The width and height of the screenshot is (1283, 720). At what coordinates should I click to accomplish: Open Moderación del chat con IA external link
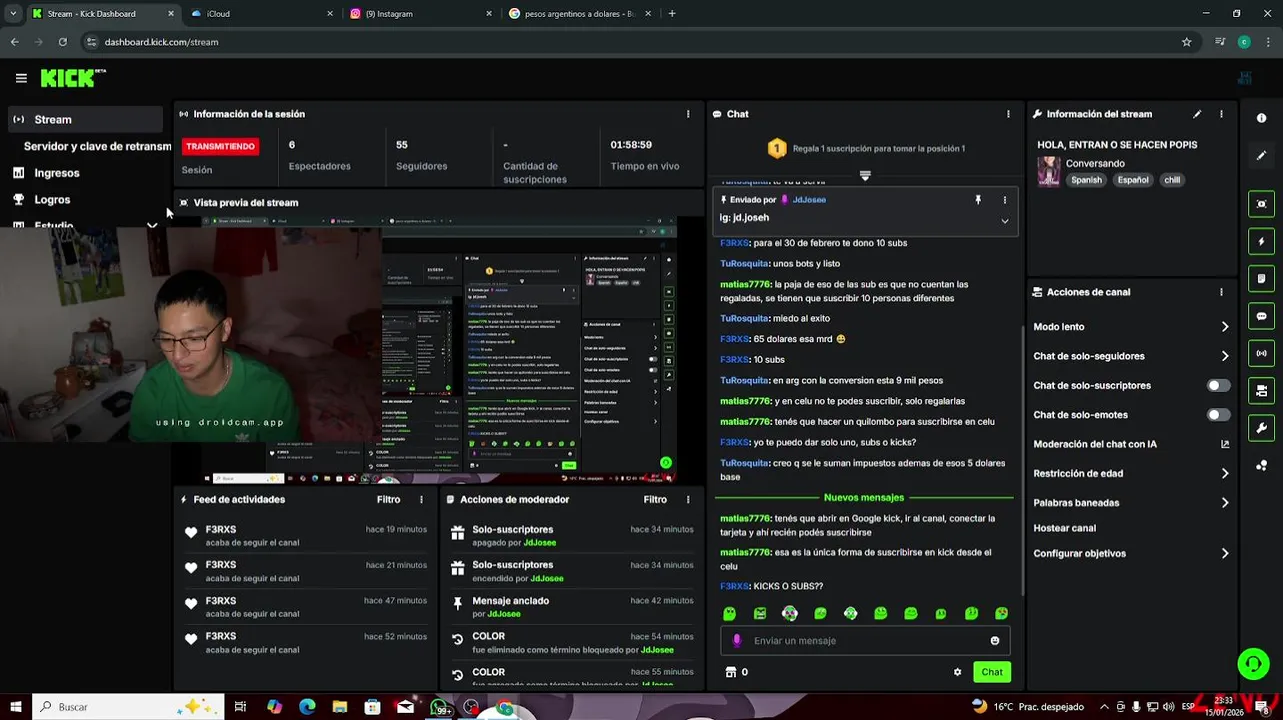click(x=1225, y=444)
